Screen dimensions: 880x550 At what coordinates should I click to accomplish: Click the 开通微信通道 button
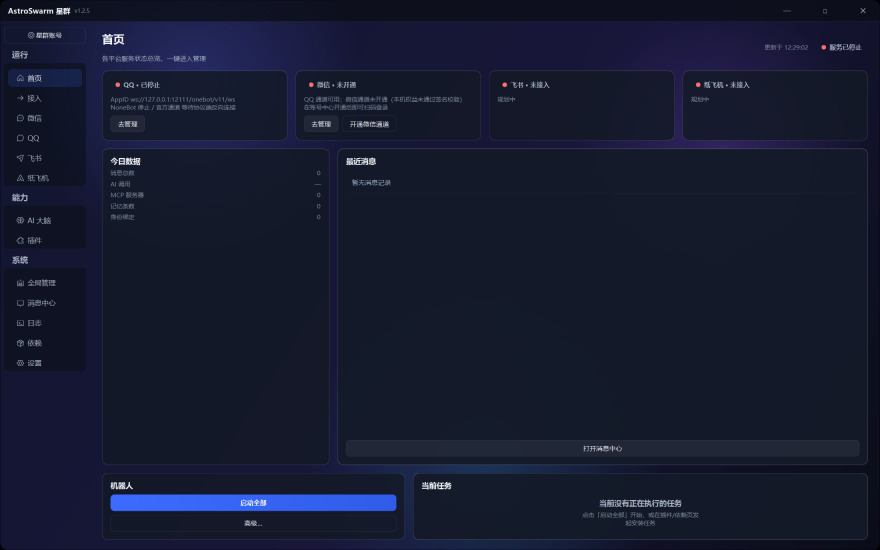click(369, 124)
